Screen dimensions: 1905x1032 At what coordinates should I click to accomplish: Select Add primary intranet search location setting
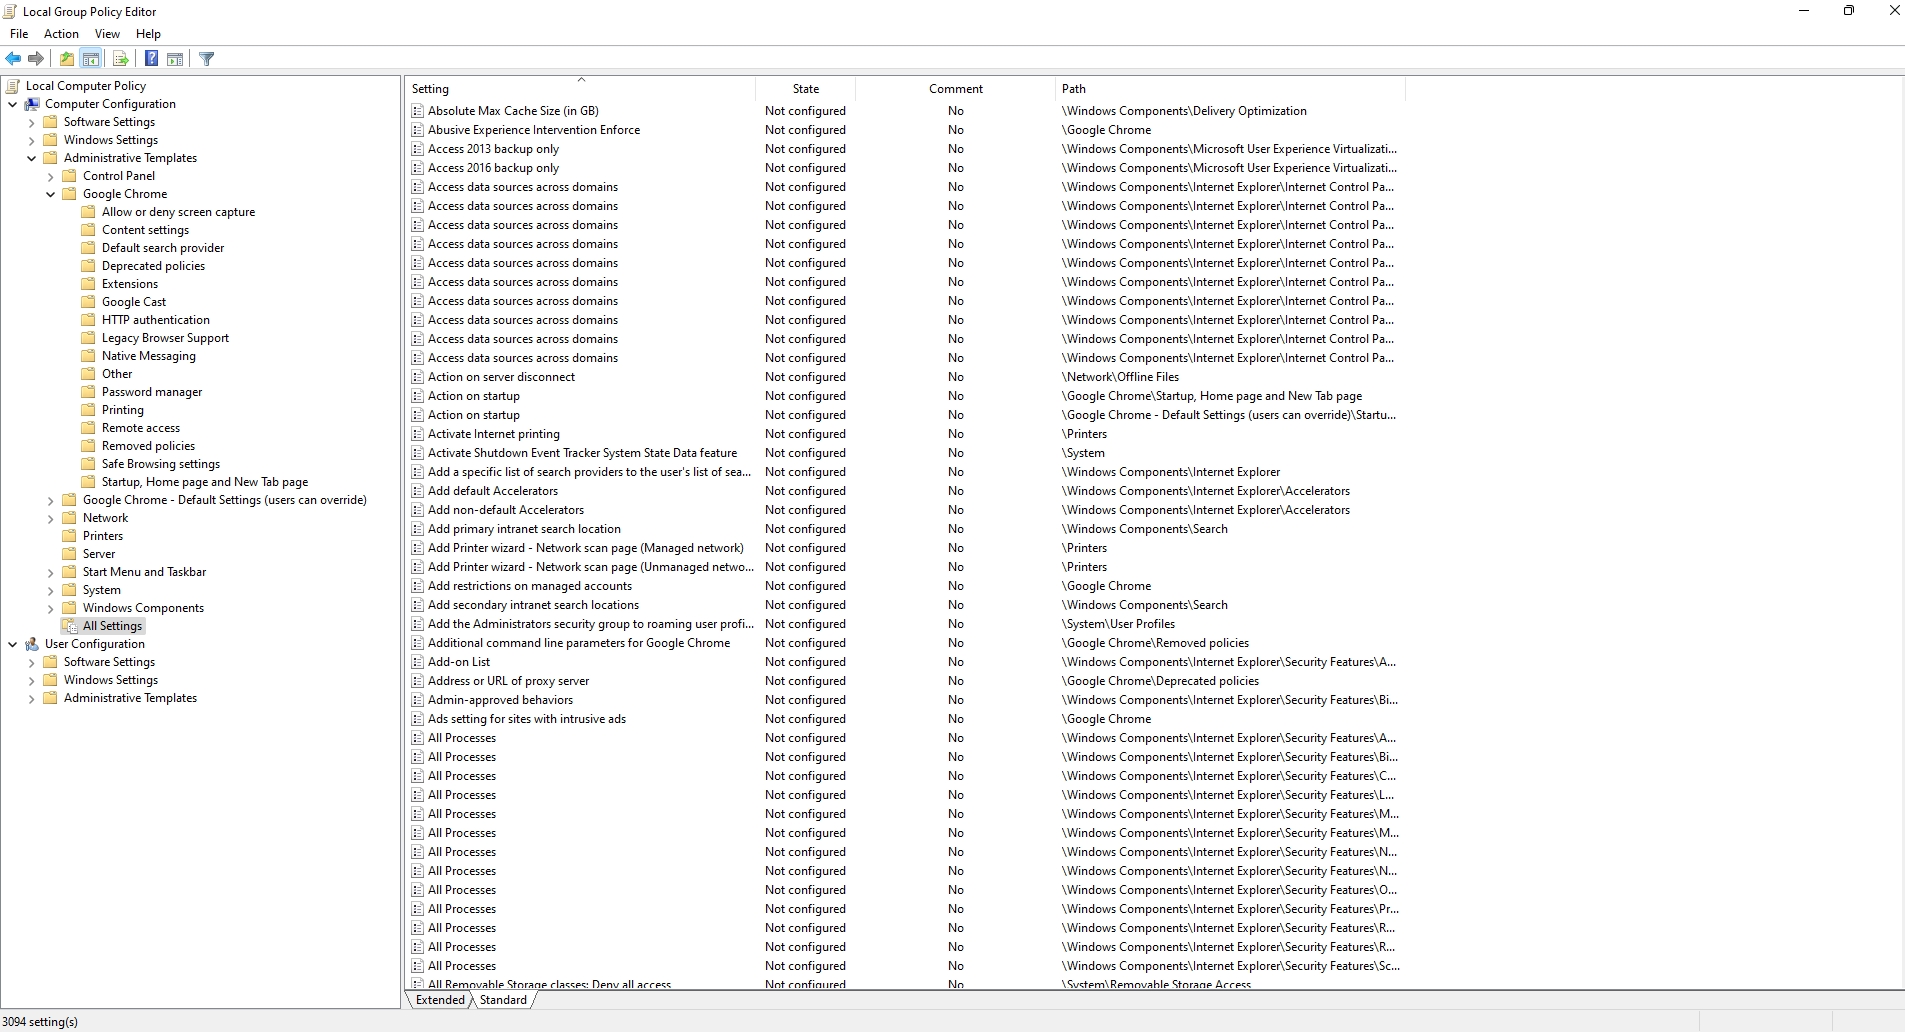click(524, 529)
